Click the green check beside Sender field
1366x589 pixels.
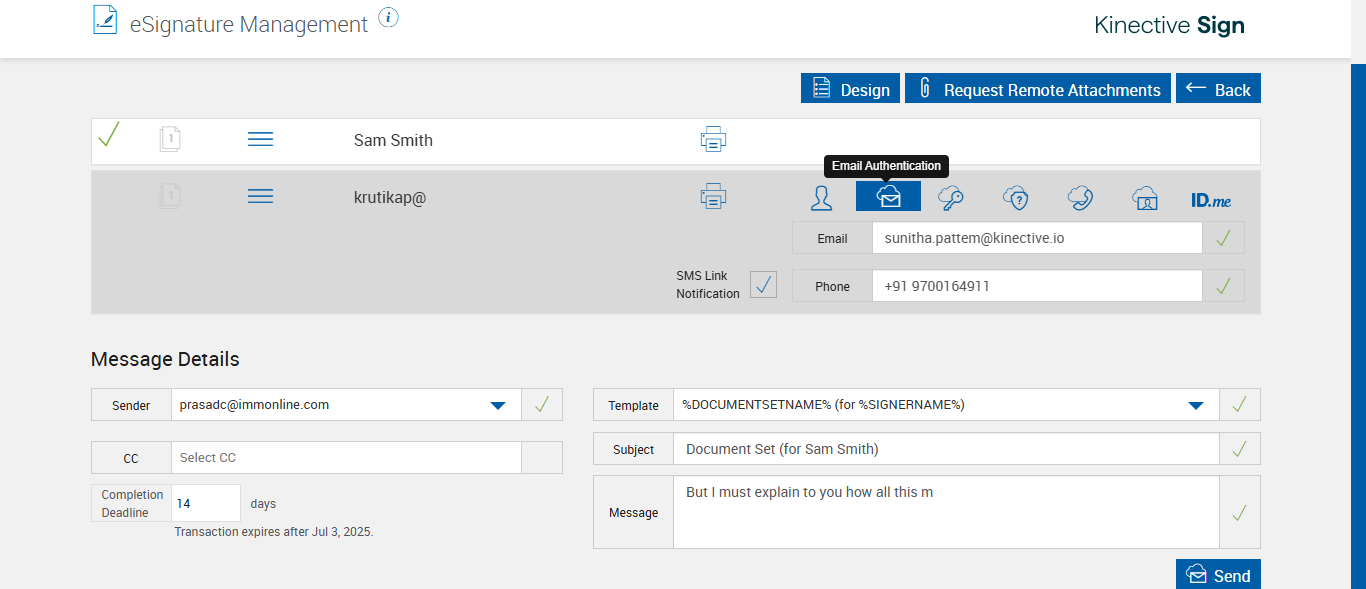click(542, 405)
